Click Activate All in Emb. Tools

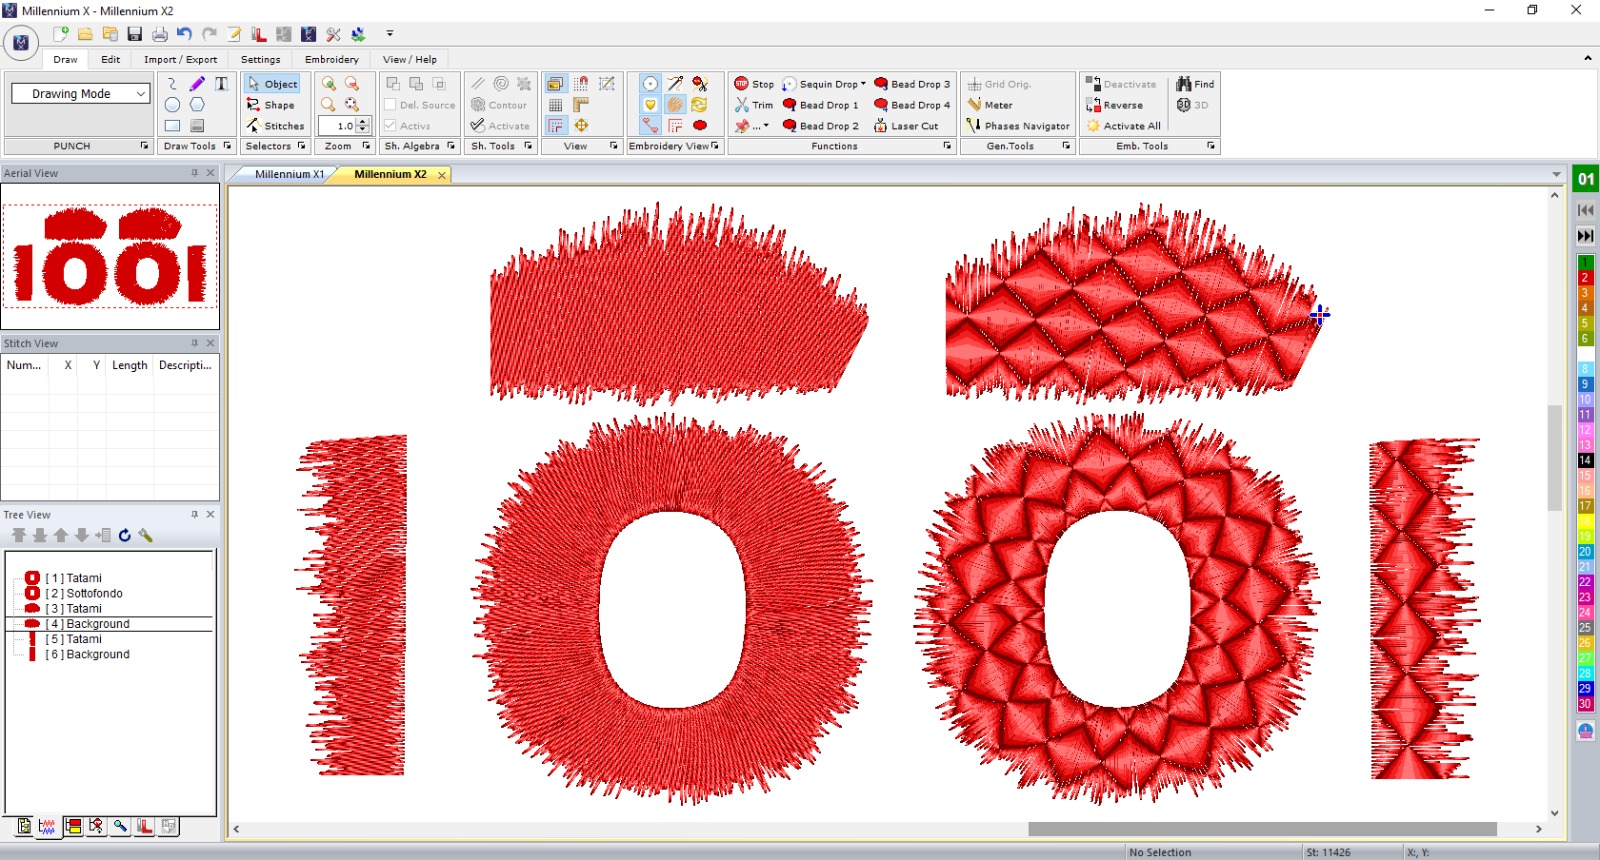[x=1123, y=126]
